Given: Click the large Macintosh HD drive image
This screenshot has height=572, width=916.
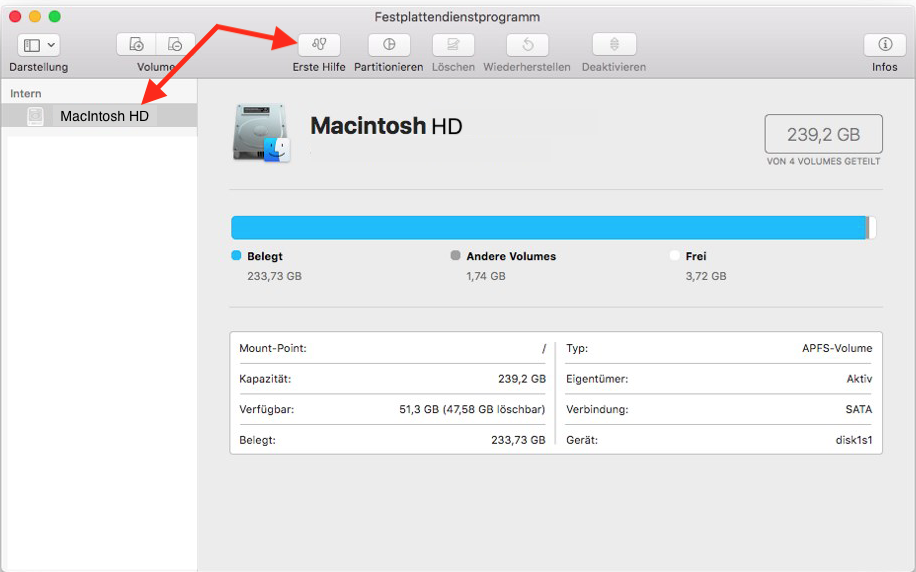Looking at the screenshot, I should (x=261, y=133).
